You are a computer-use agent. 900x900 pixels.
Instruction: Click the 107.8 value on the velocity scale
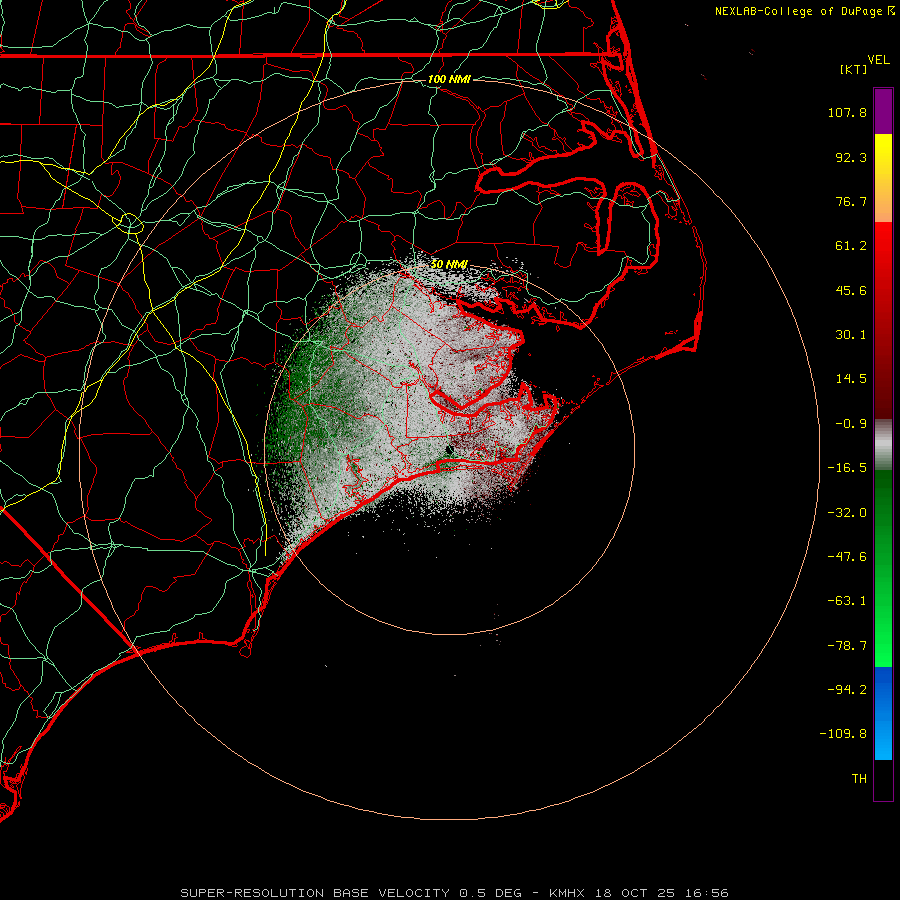[x=847, y=112]
